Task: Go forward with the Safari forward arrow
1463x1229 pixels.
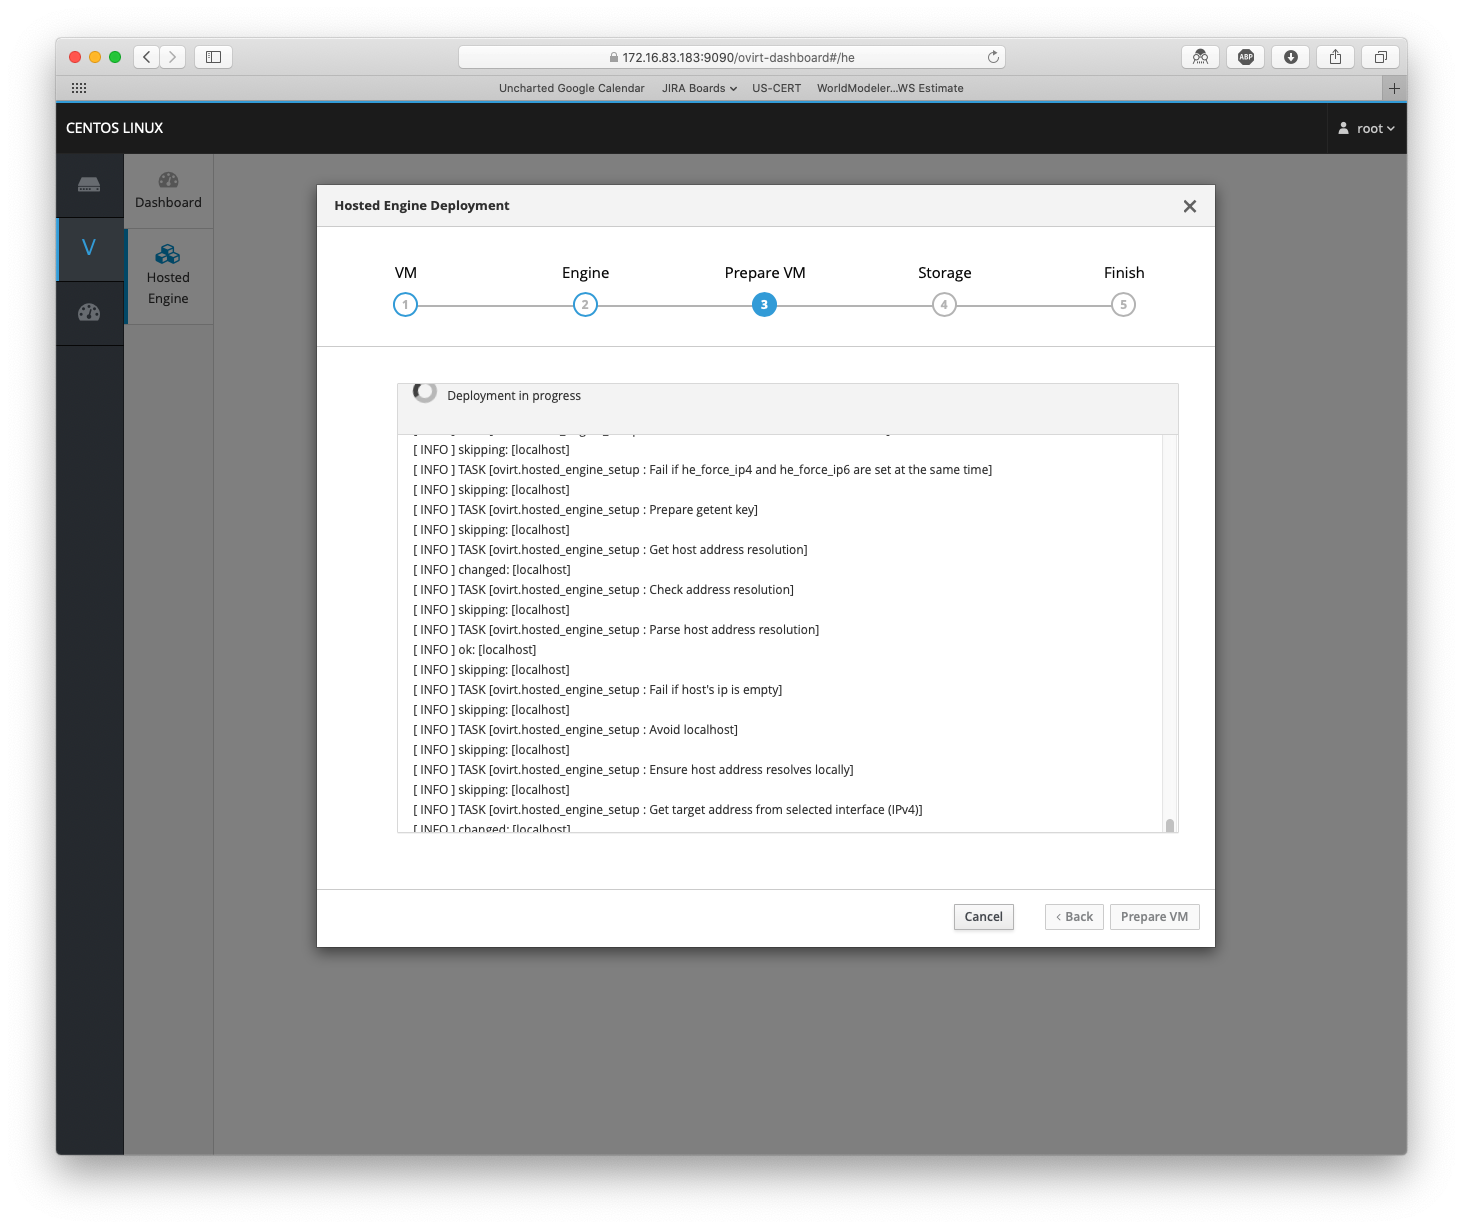Action: tap(173, 57)
